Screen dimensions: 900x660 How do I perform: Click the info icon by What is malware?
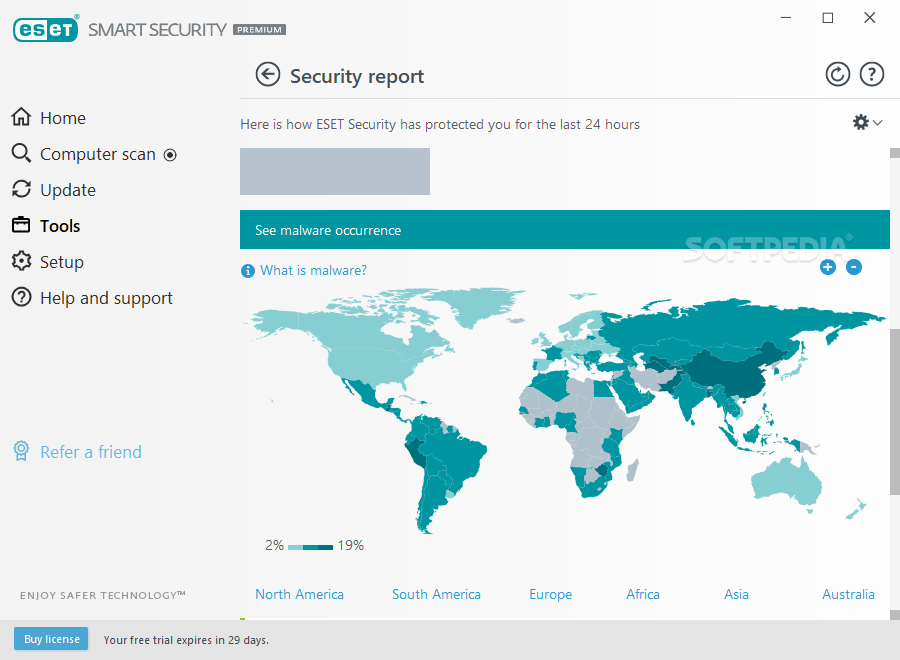247,271
